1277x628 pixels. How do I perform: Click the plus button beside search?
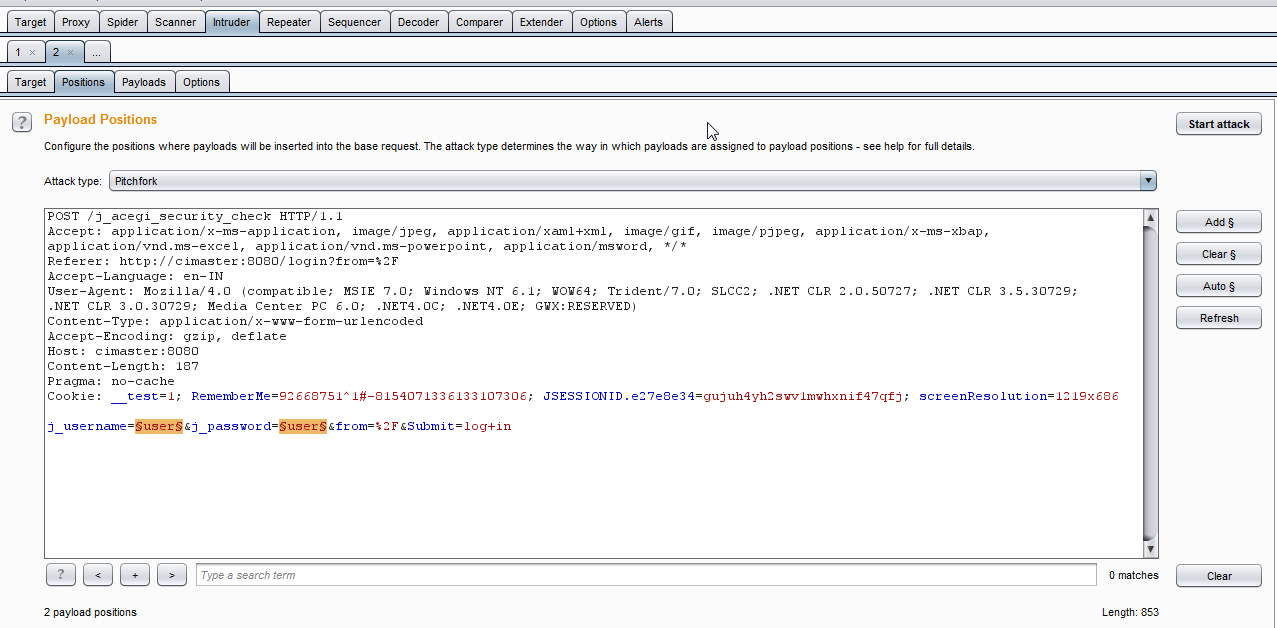coord(134,575)
